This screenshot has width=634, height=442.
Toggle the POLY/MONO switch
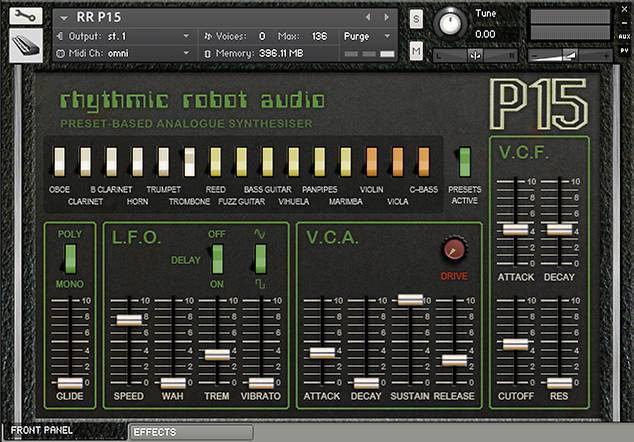point(70,259)
